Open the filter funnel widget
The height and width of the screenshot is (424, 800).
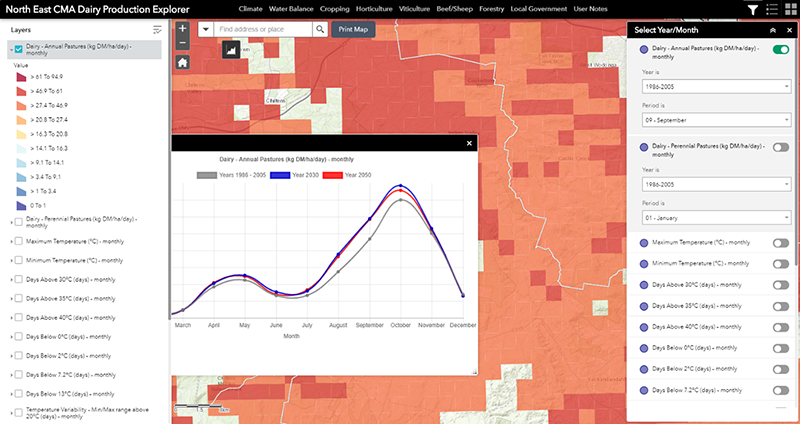pyautogui.click(x=752, y=9)
